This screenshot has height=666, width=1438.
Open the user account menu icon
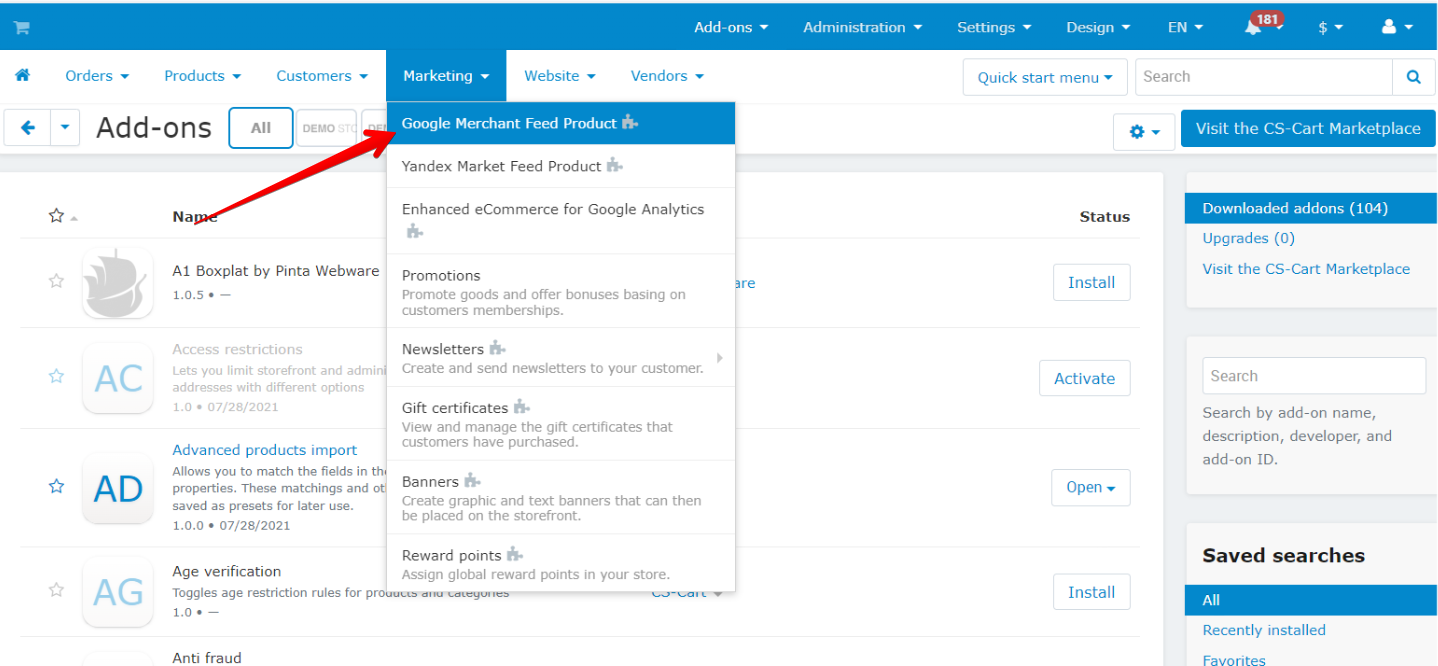tap(1397, 27)
